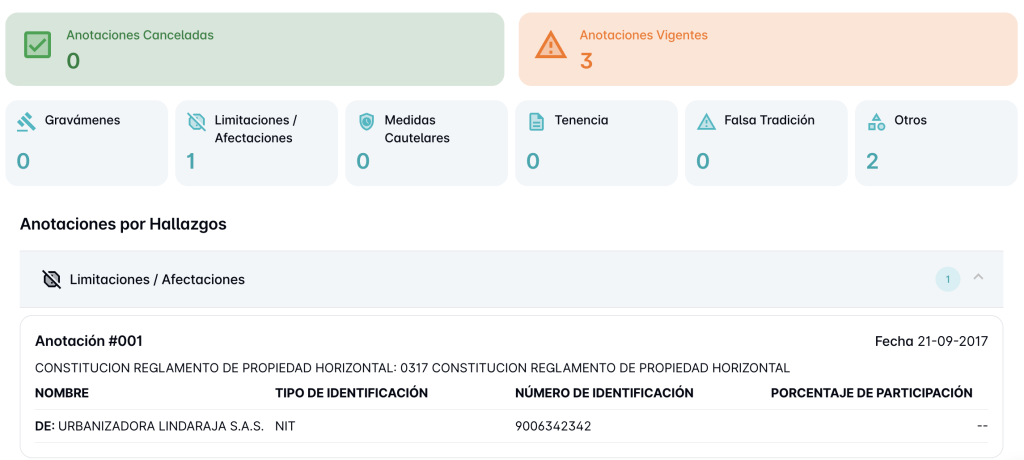The image size is (1024, 460).
Task: Open the Gravámenes category card
Action: click(x=87, y=142)
